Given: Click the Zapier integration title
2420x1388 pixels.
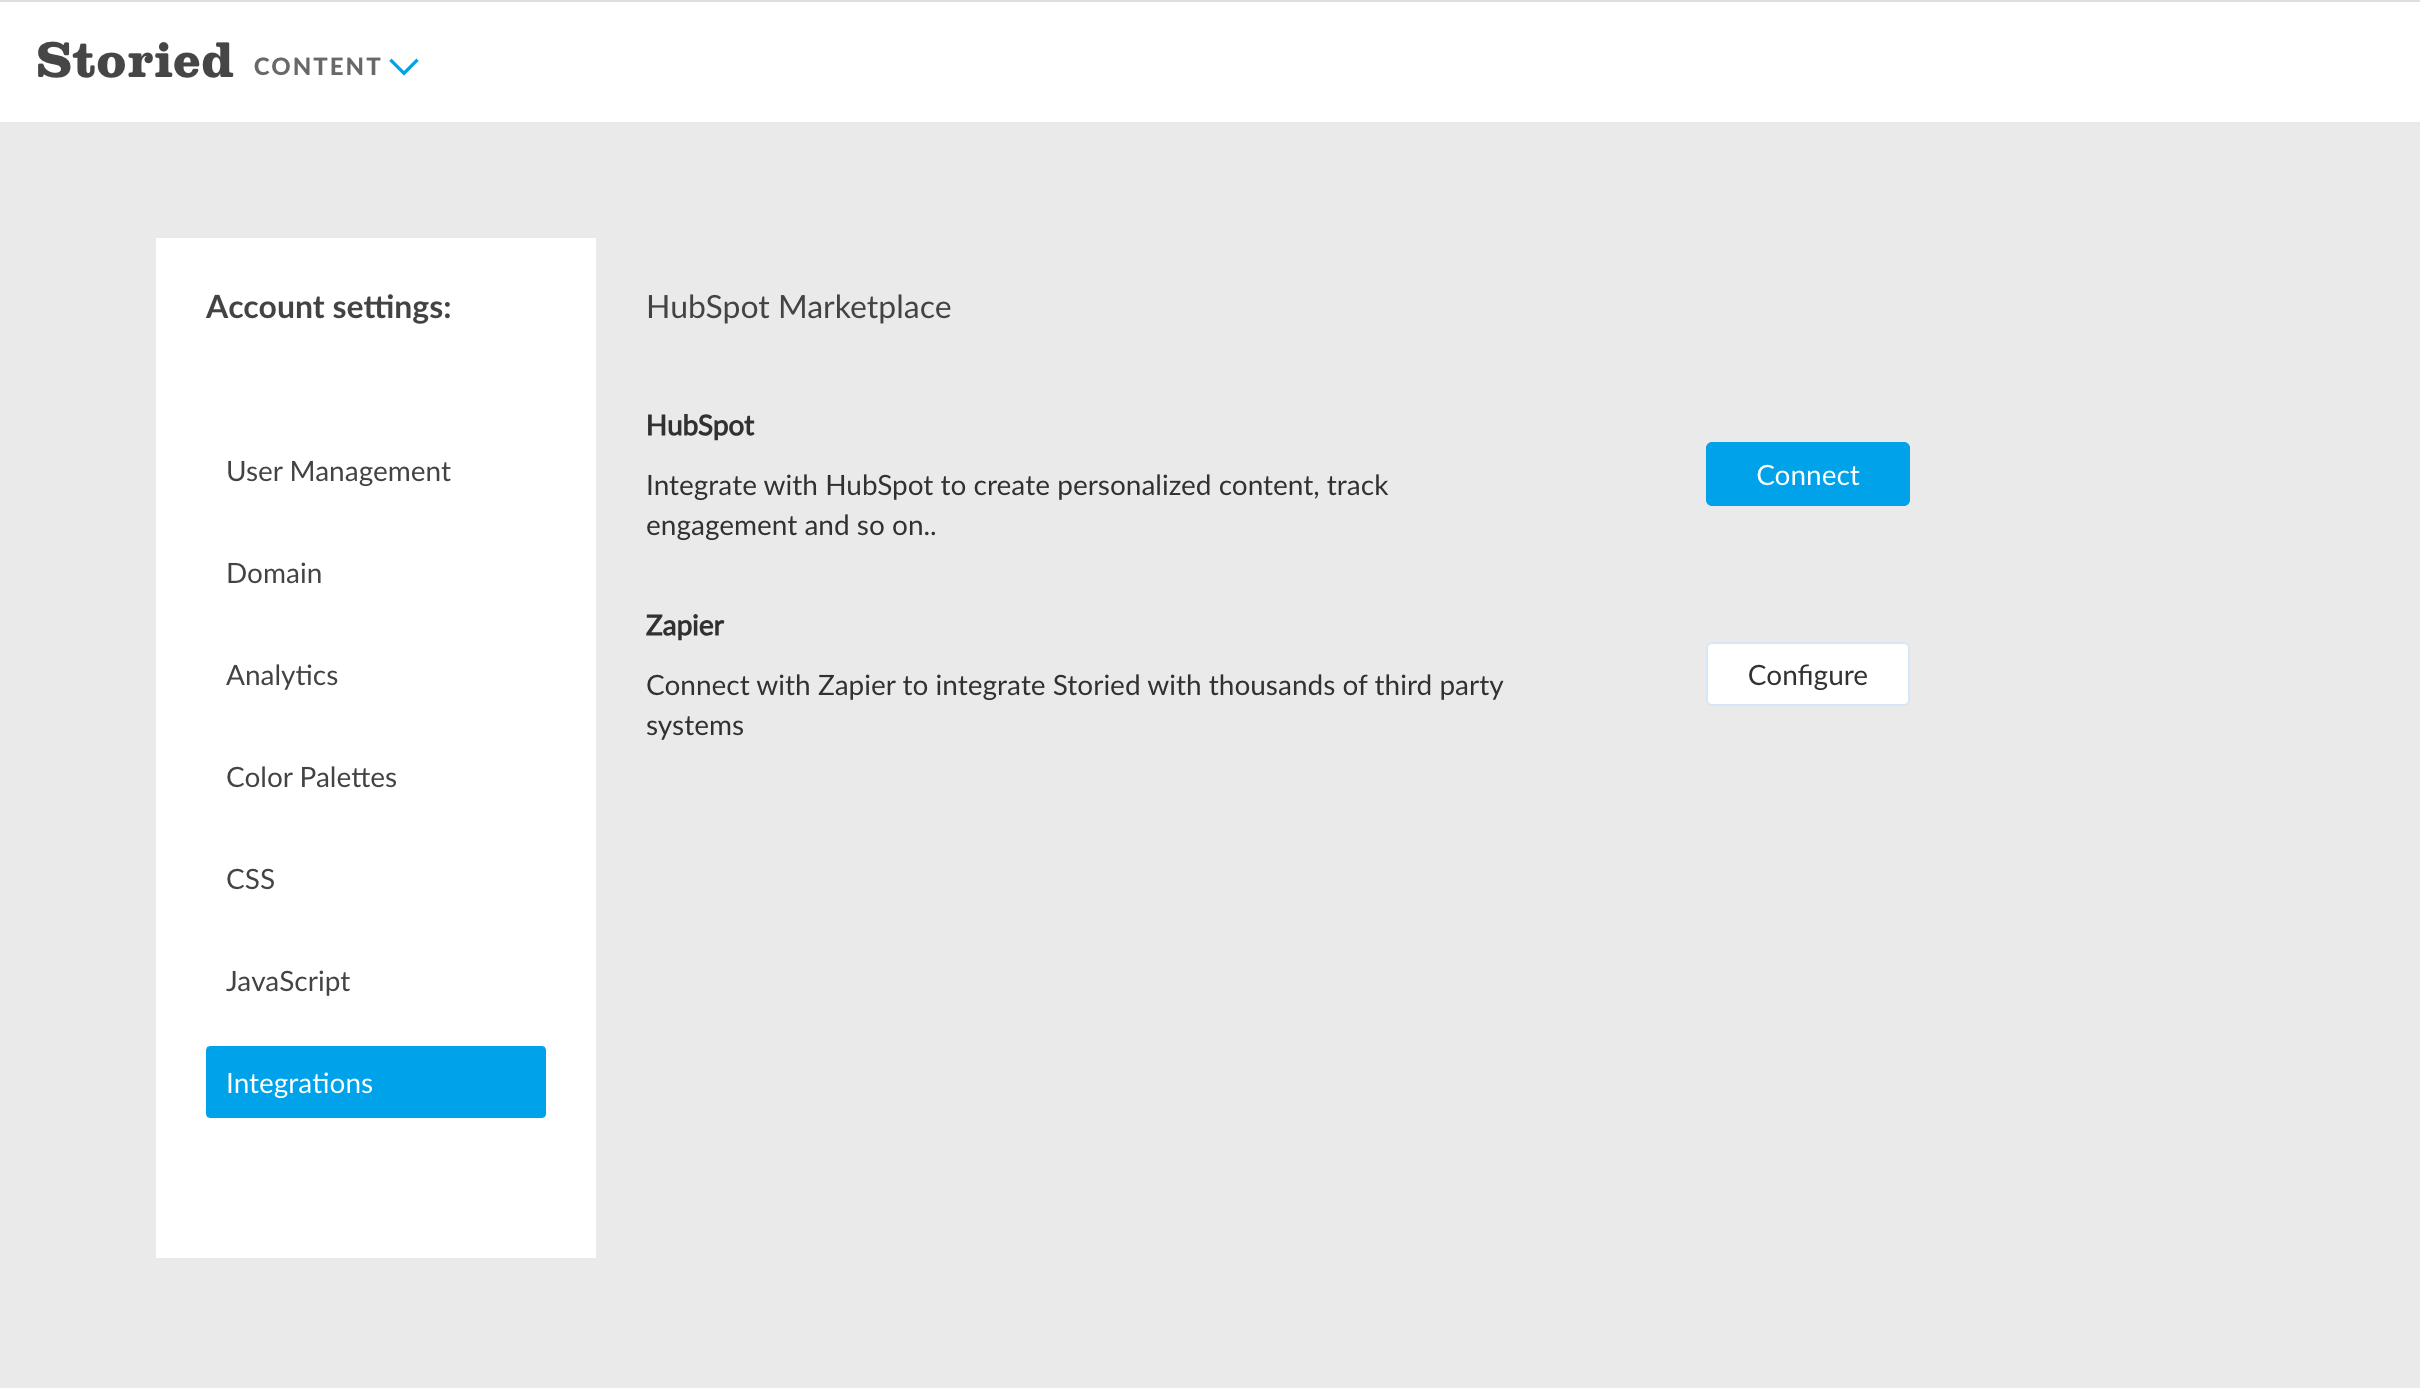Looking at the screenshot, I should (684, 626).
